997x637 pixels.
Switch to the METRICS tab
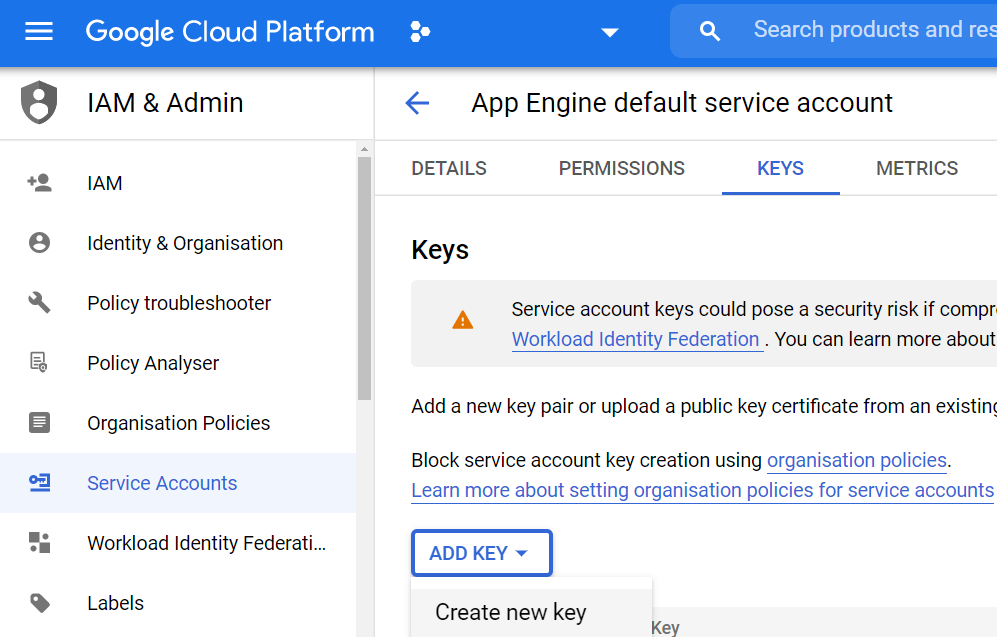point(917,168)
